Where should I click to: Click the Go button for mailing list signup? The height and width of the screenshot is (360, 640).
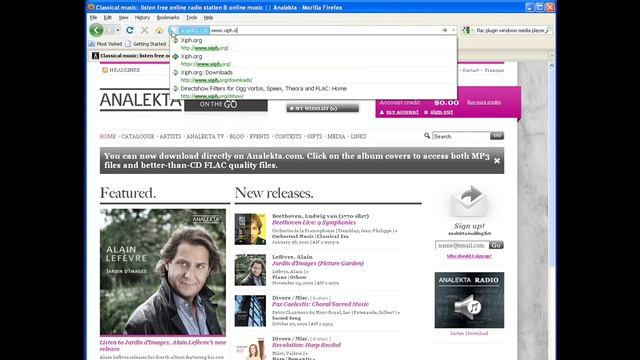496,245
